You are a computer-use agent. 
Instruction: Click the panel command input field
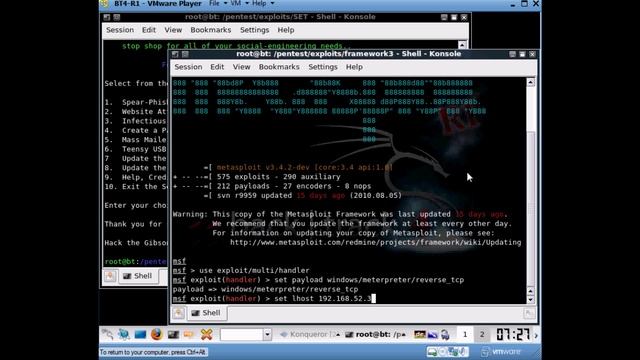click(241, 335)
